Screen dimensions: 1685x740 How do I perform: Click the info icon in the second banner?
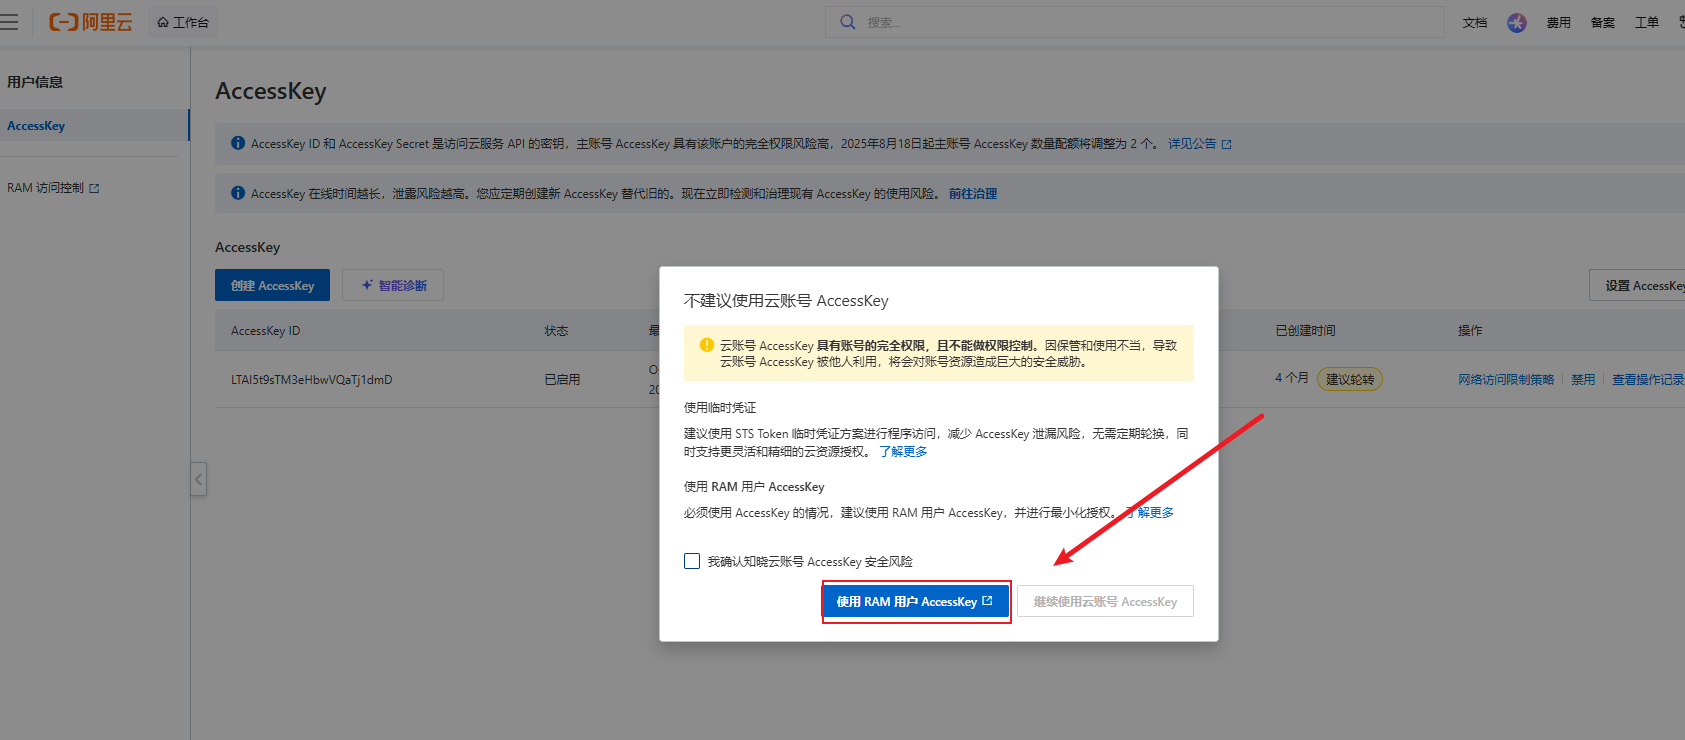click(x=238, y=193)
